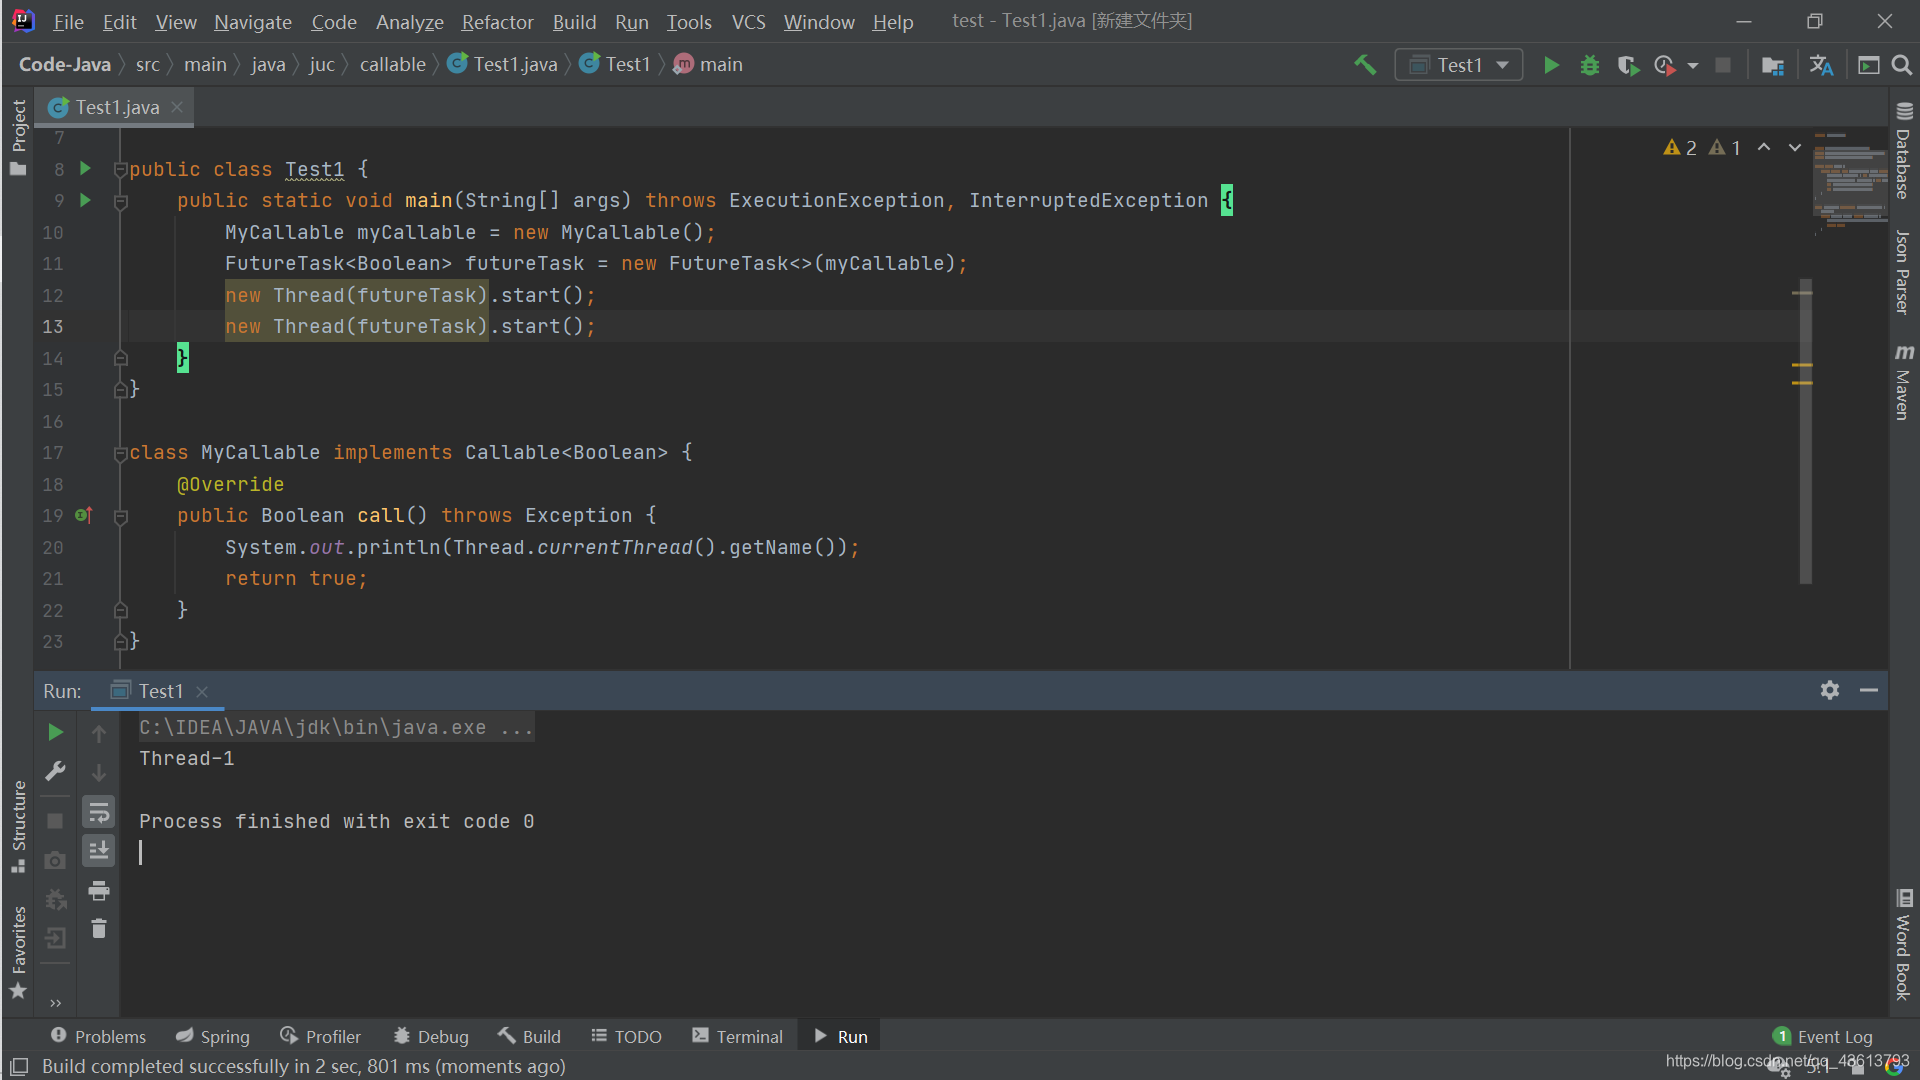
Task: Click the Event Log button
Action: 1826,1036
